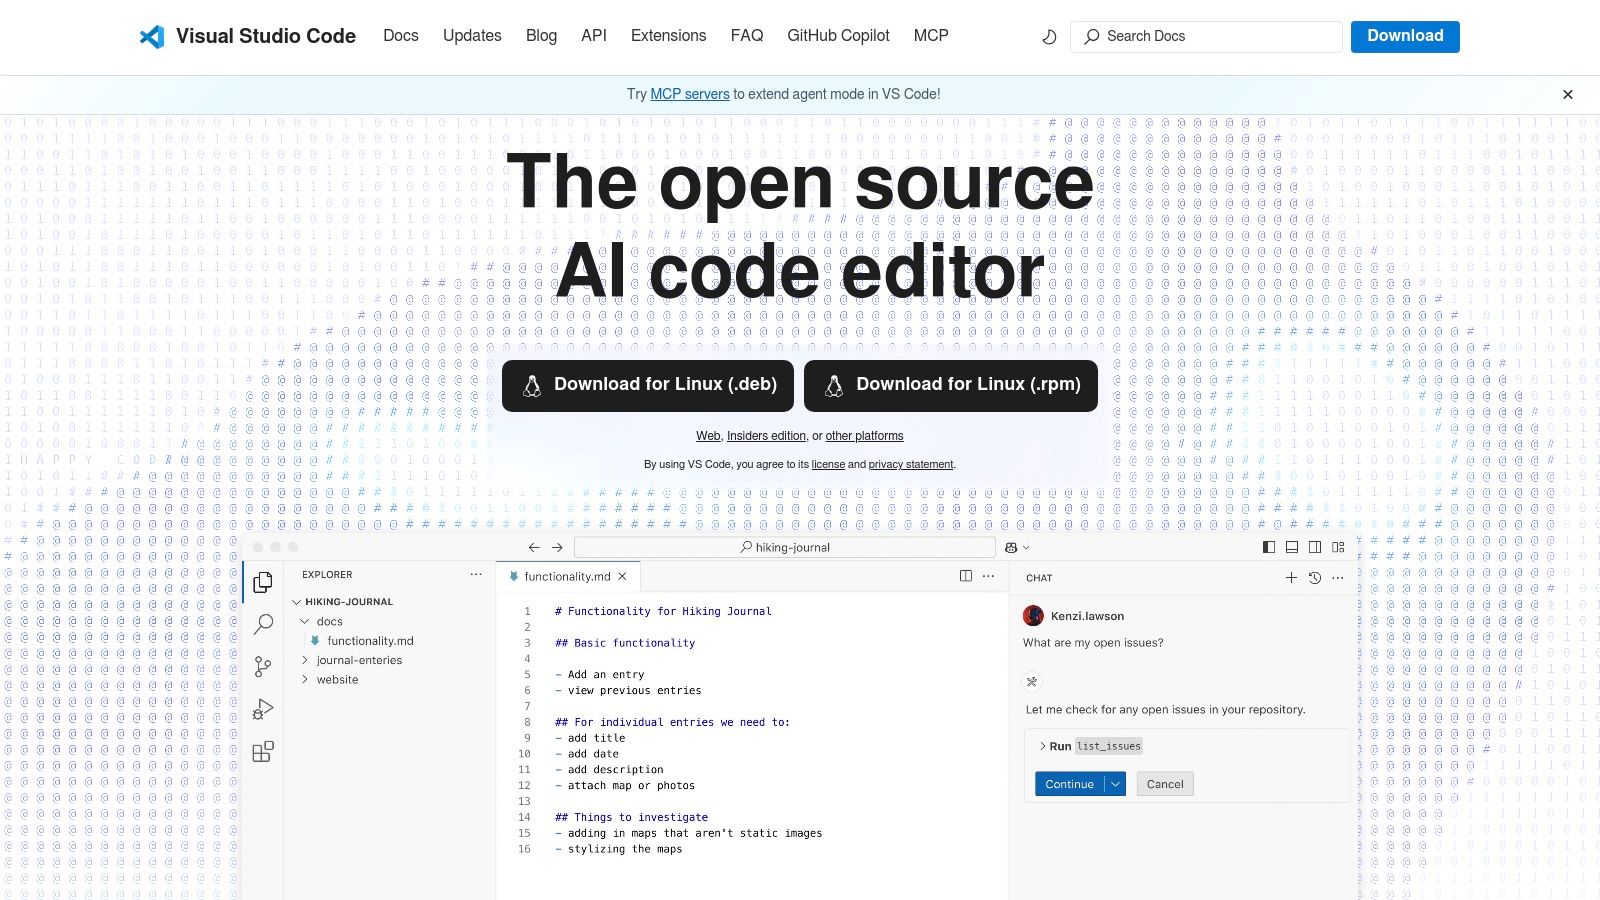Open the Search icon in activity bar
Screen dimensions: 1600x900
coord(263,624)
